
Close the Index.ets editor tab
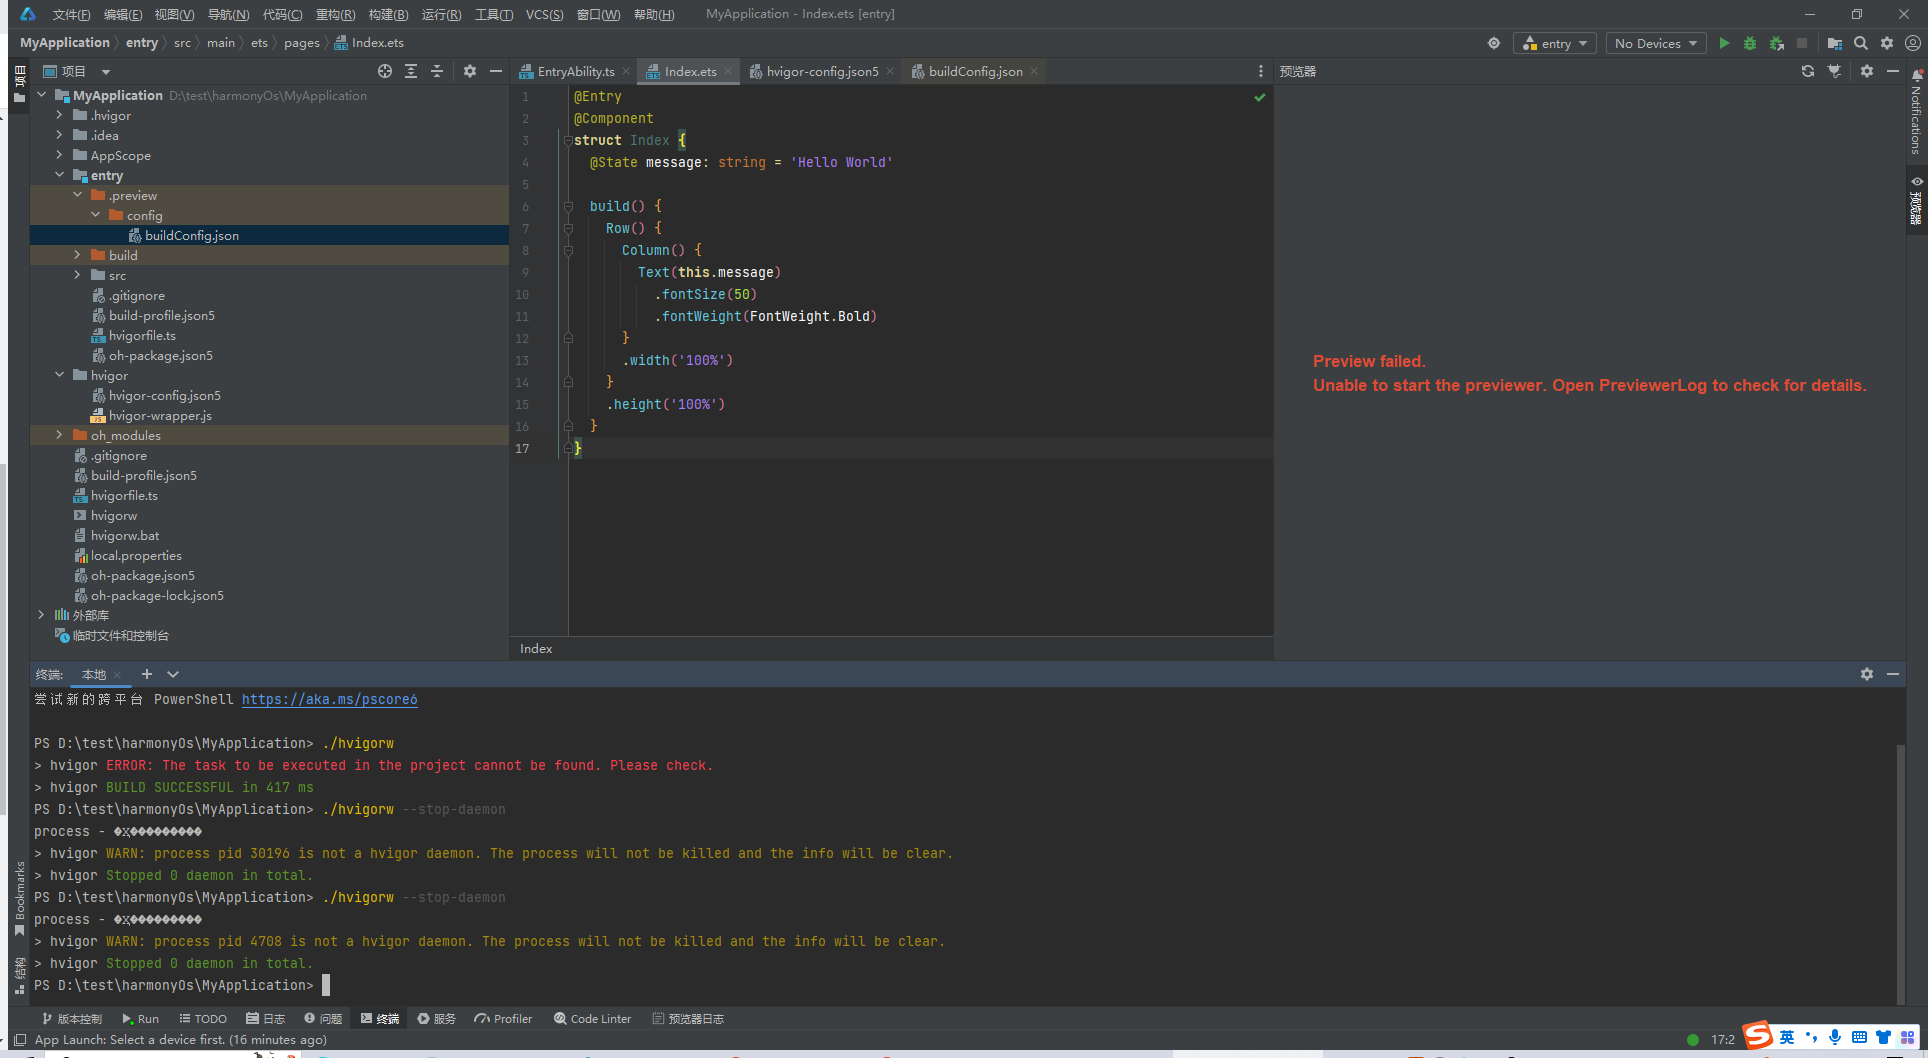point(728,71)
